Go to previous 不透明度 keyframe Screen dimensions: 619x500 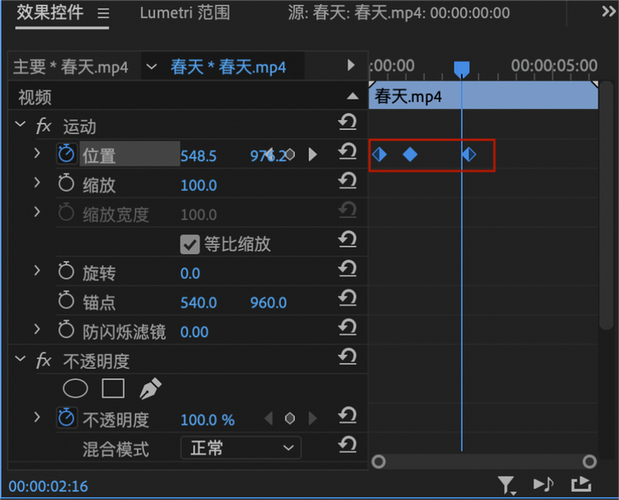click(x=268, y=418)
